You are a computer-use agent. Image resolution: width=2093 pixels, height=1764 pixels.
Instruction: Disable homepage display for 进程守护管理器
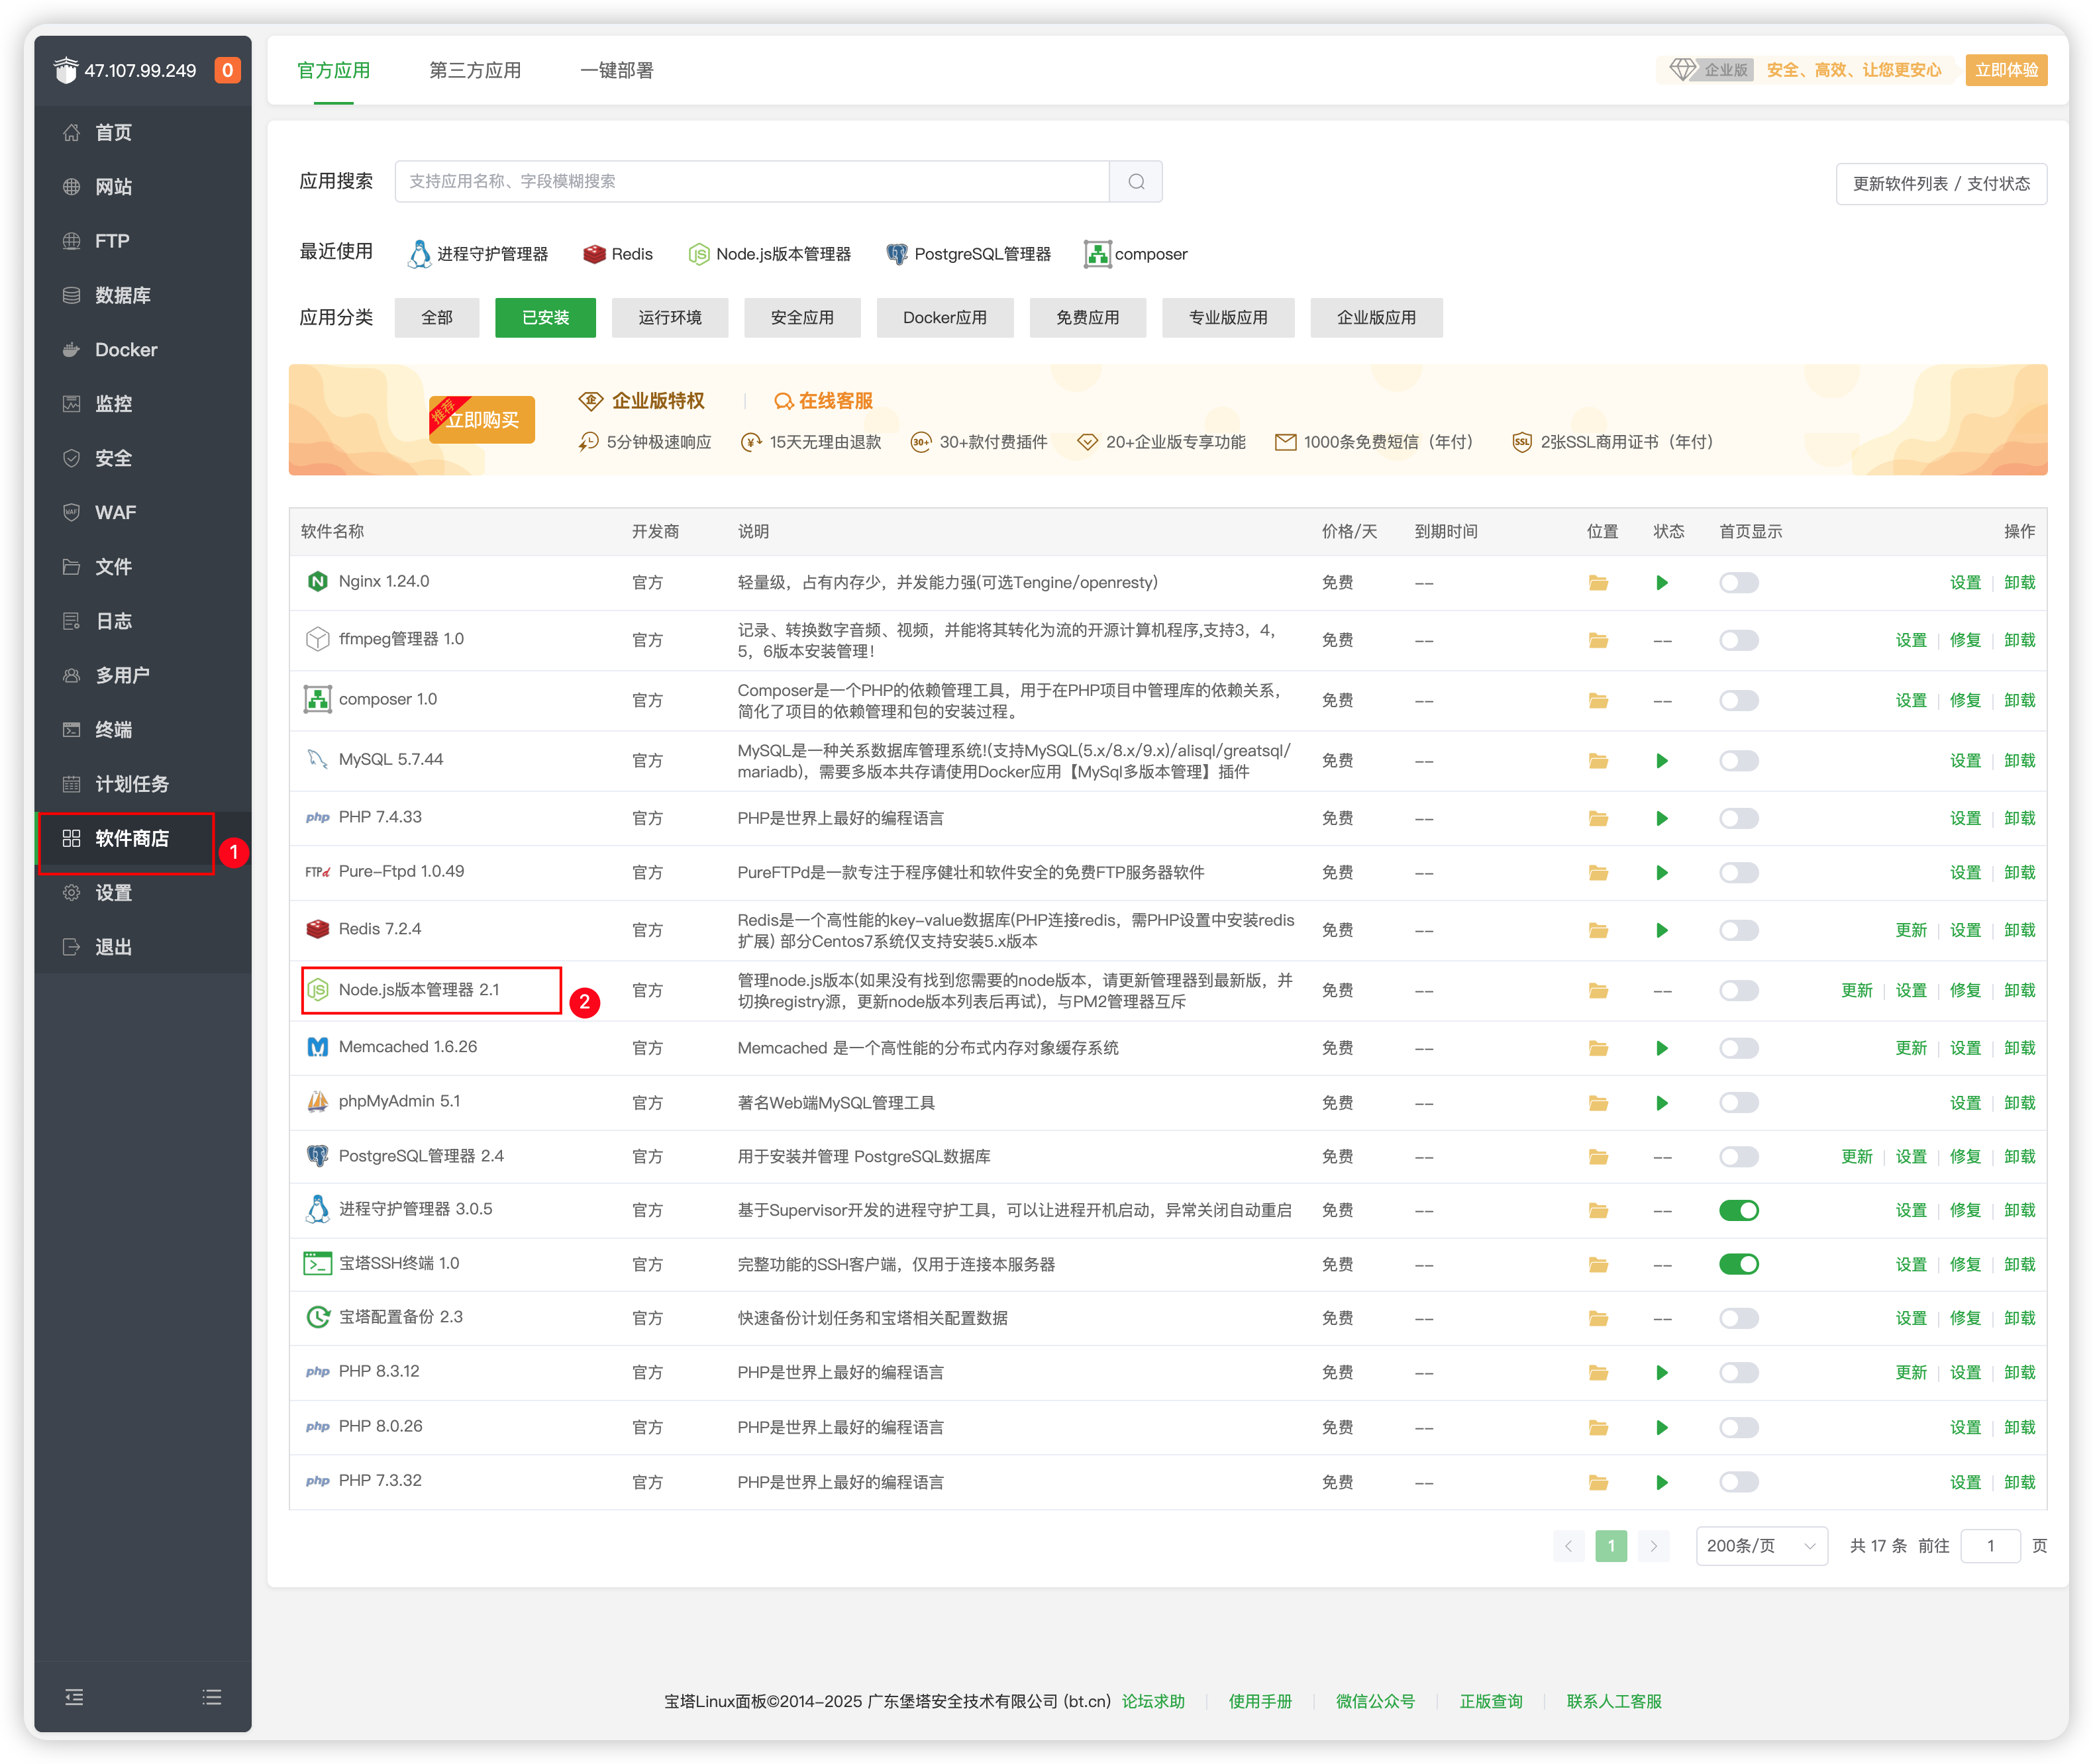[1738, 1210]
